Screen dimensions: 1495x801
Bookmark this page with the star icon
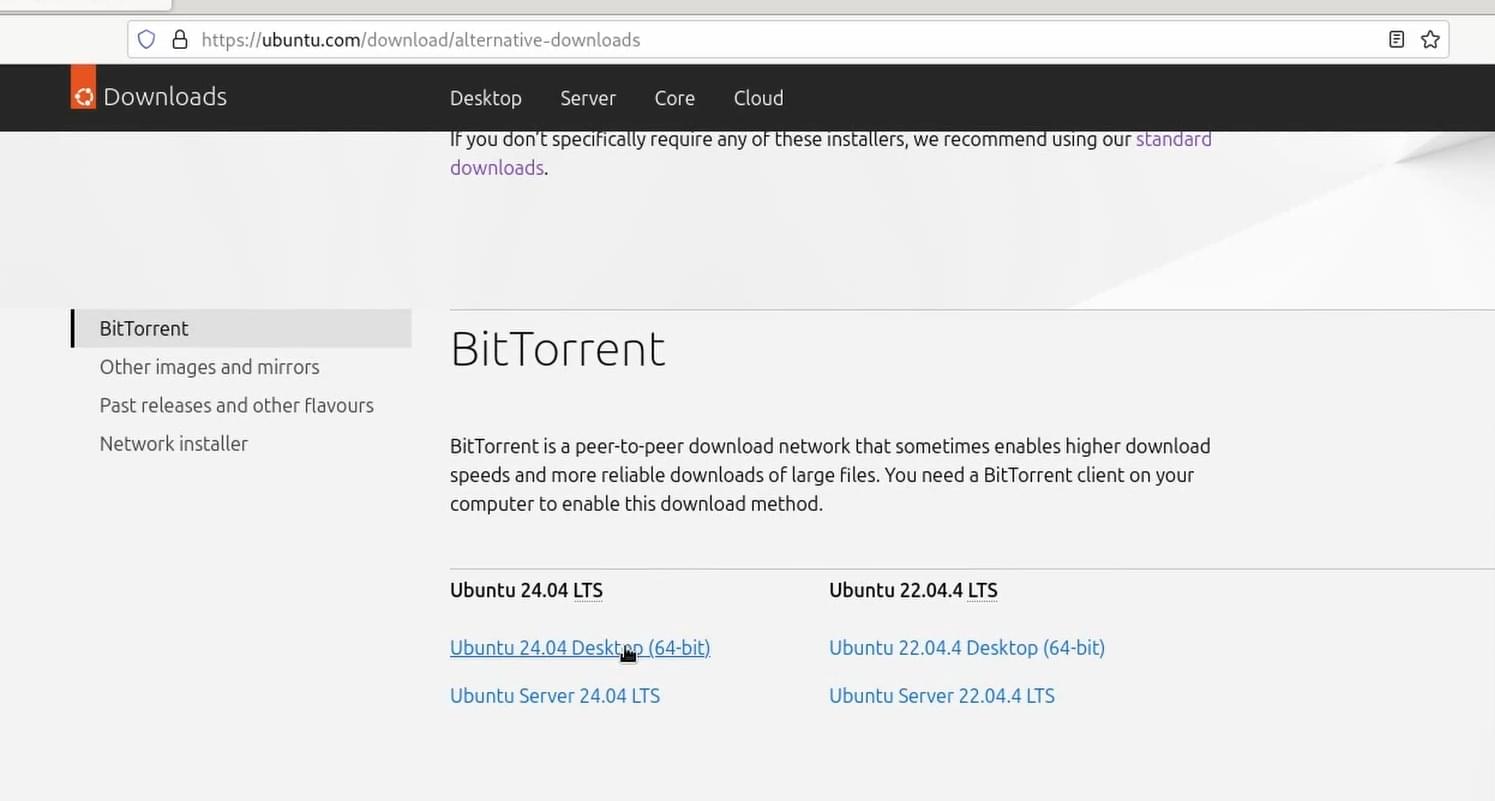[1430, 40]
